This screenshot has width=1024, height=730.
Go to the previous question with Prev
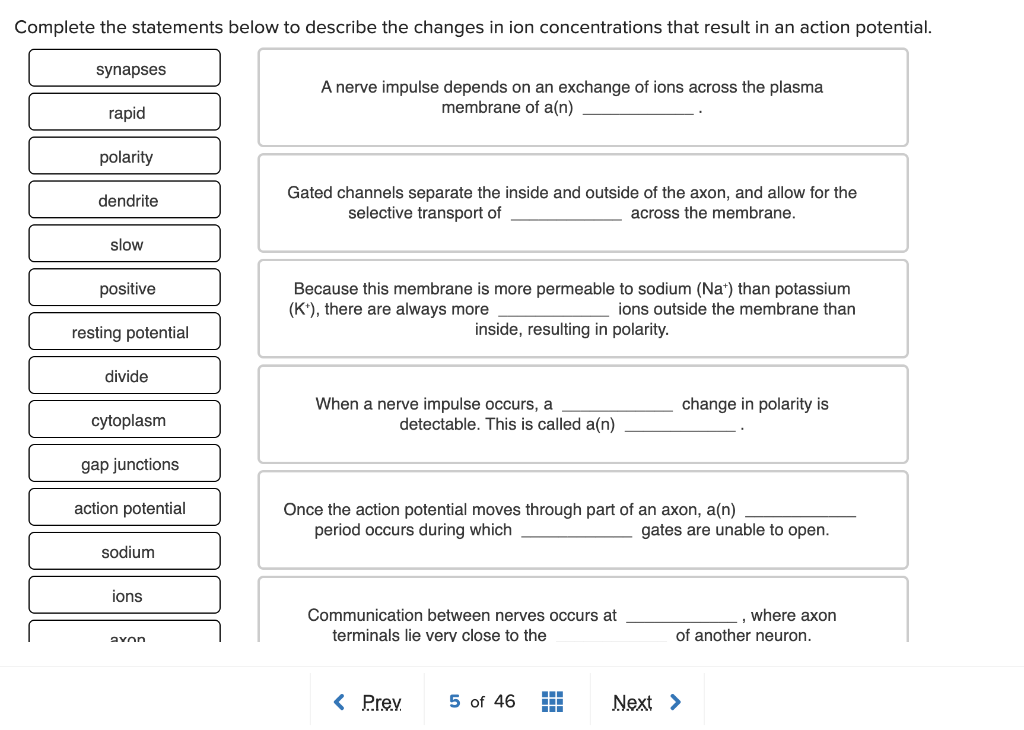tap(381, 701)
